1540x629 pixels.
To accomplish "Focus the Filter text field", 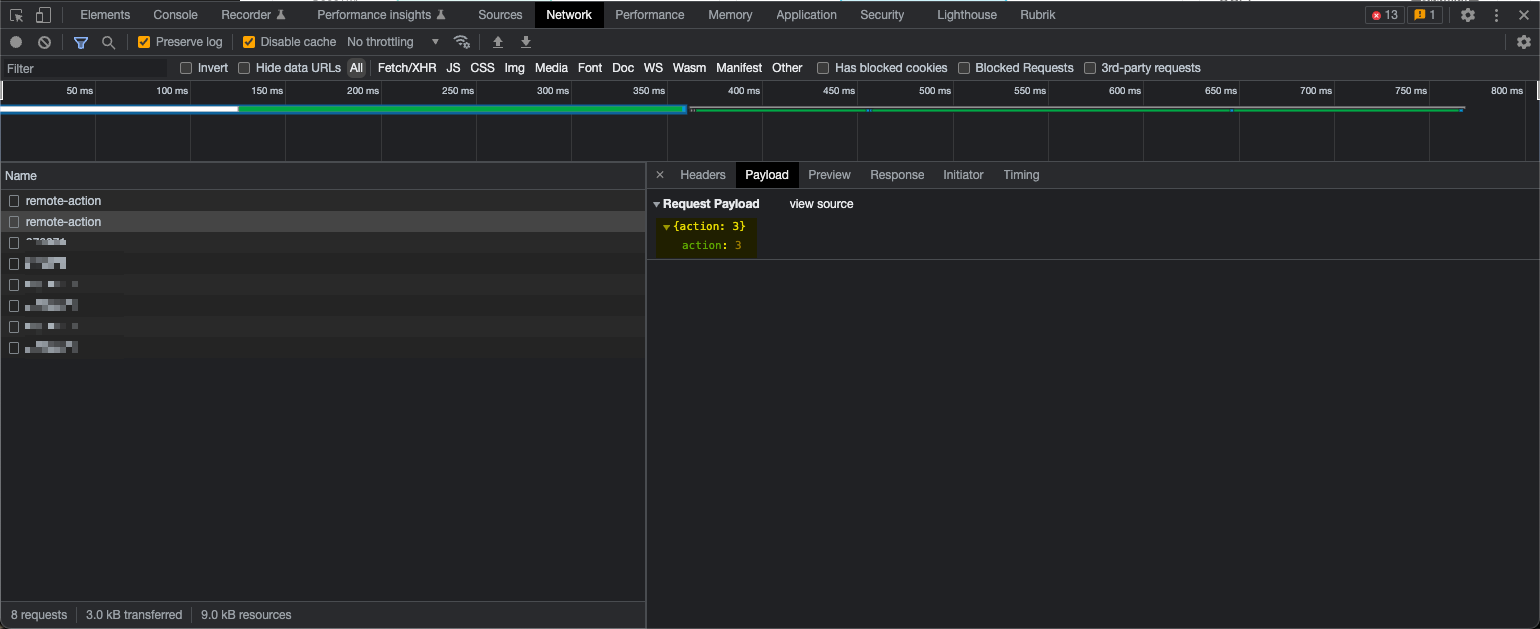I will pos(85,68).
